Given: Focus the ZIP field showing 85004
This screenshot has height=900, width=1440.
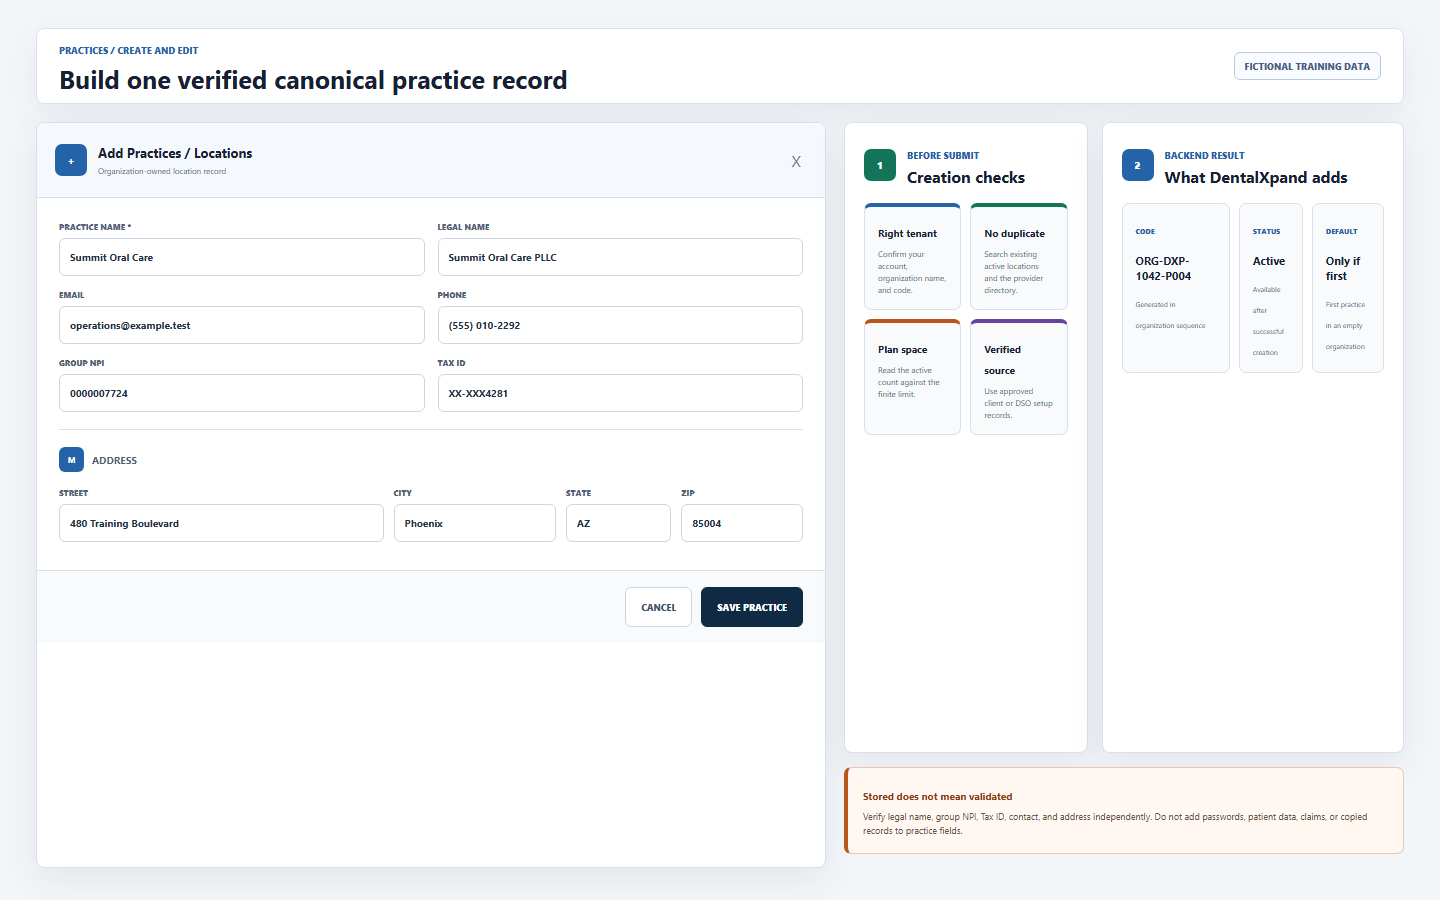Looking at the screenshot, I should [742, 523].
